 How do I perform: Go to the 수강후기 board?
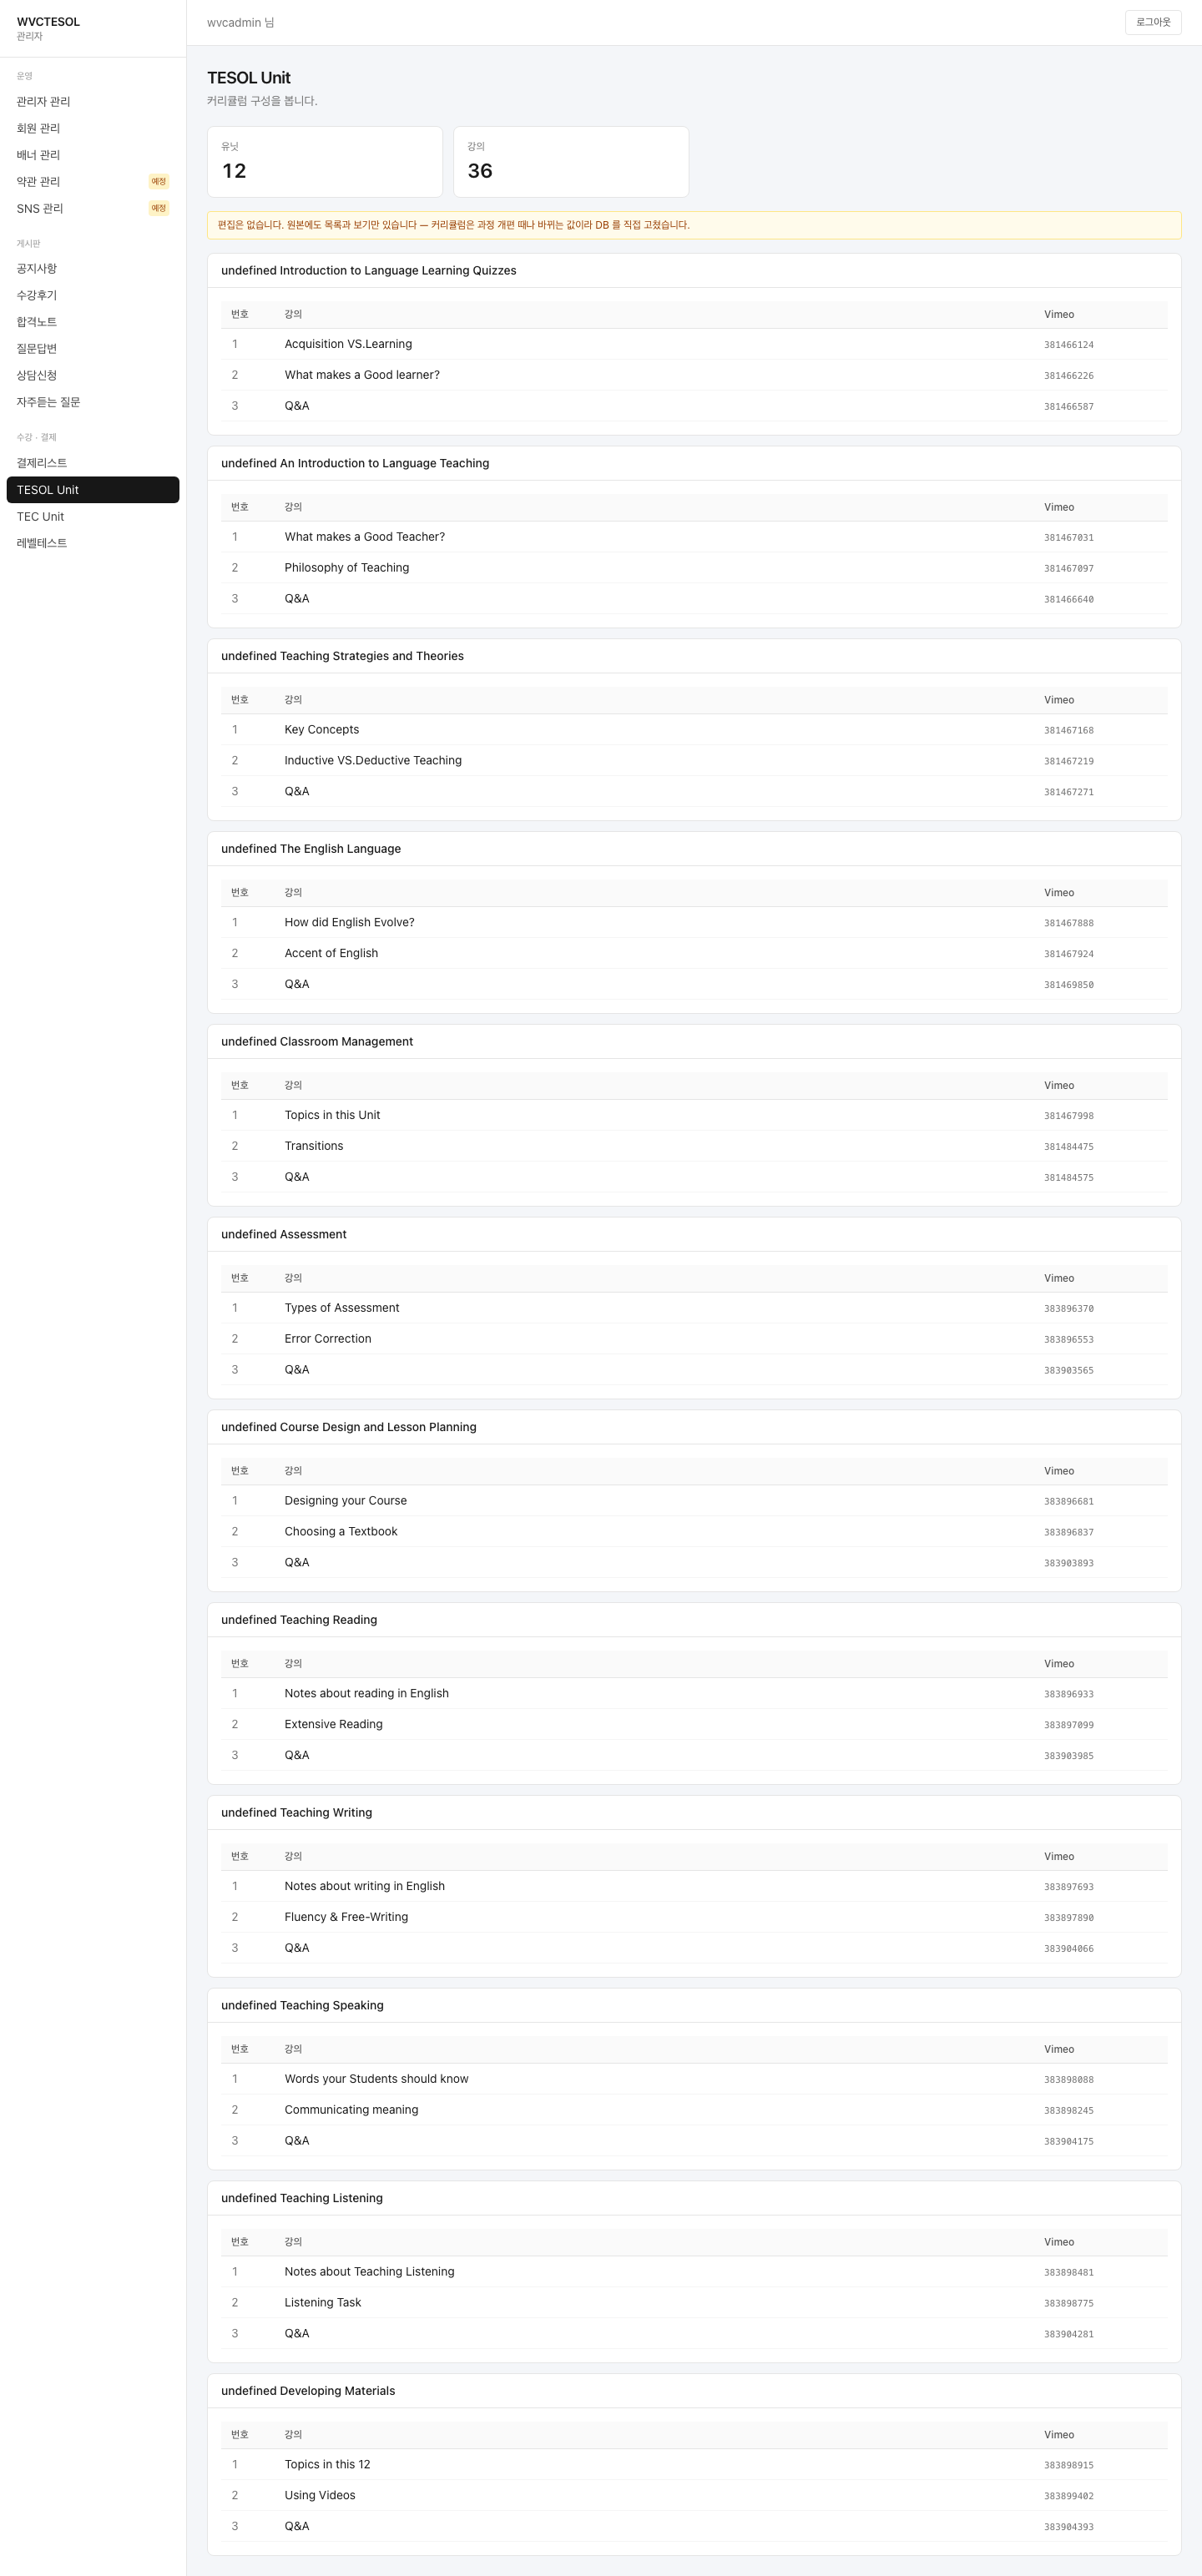click(93, 295)
